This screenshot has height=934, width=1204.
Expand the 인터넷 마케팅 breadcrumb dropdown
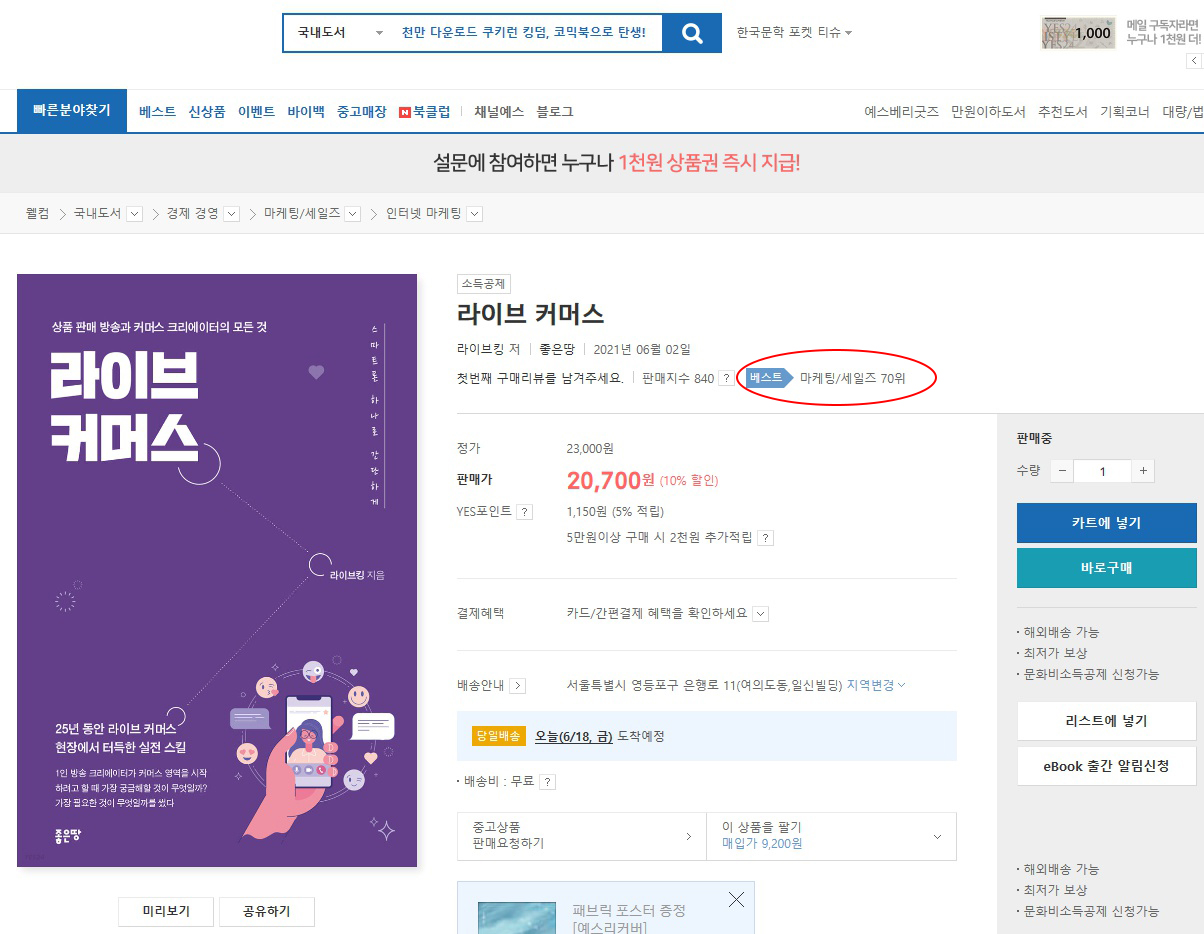tap(475, 214)
